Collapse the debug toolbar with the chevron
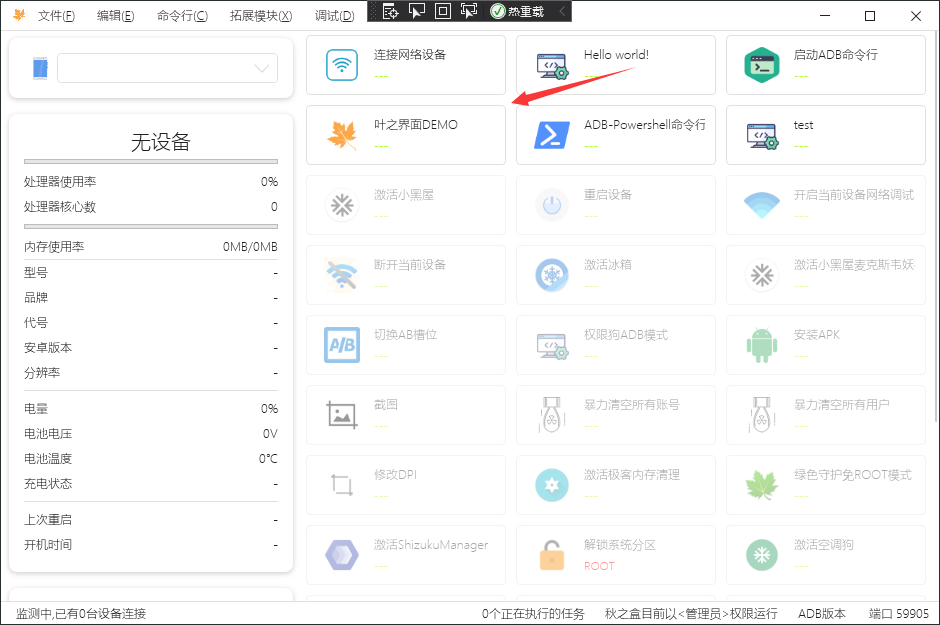 coord(562,12)
